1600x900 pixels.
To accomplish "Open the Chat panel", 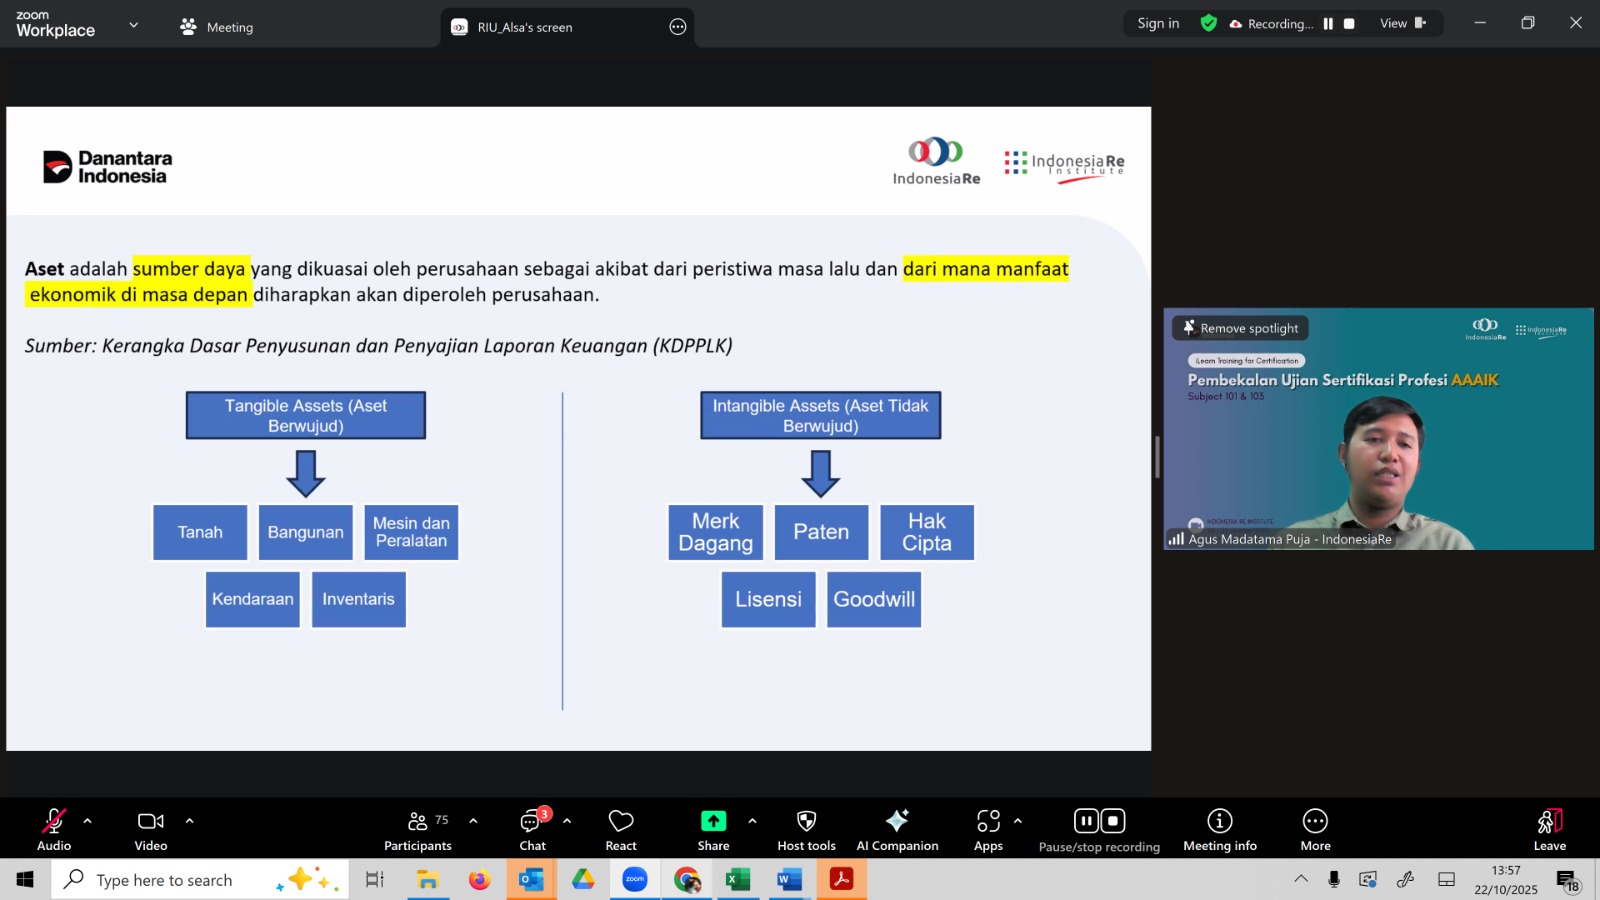I will 532,830.
